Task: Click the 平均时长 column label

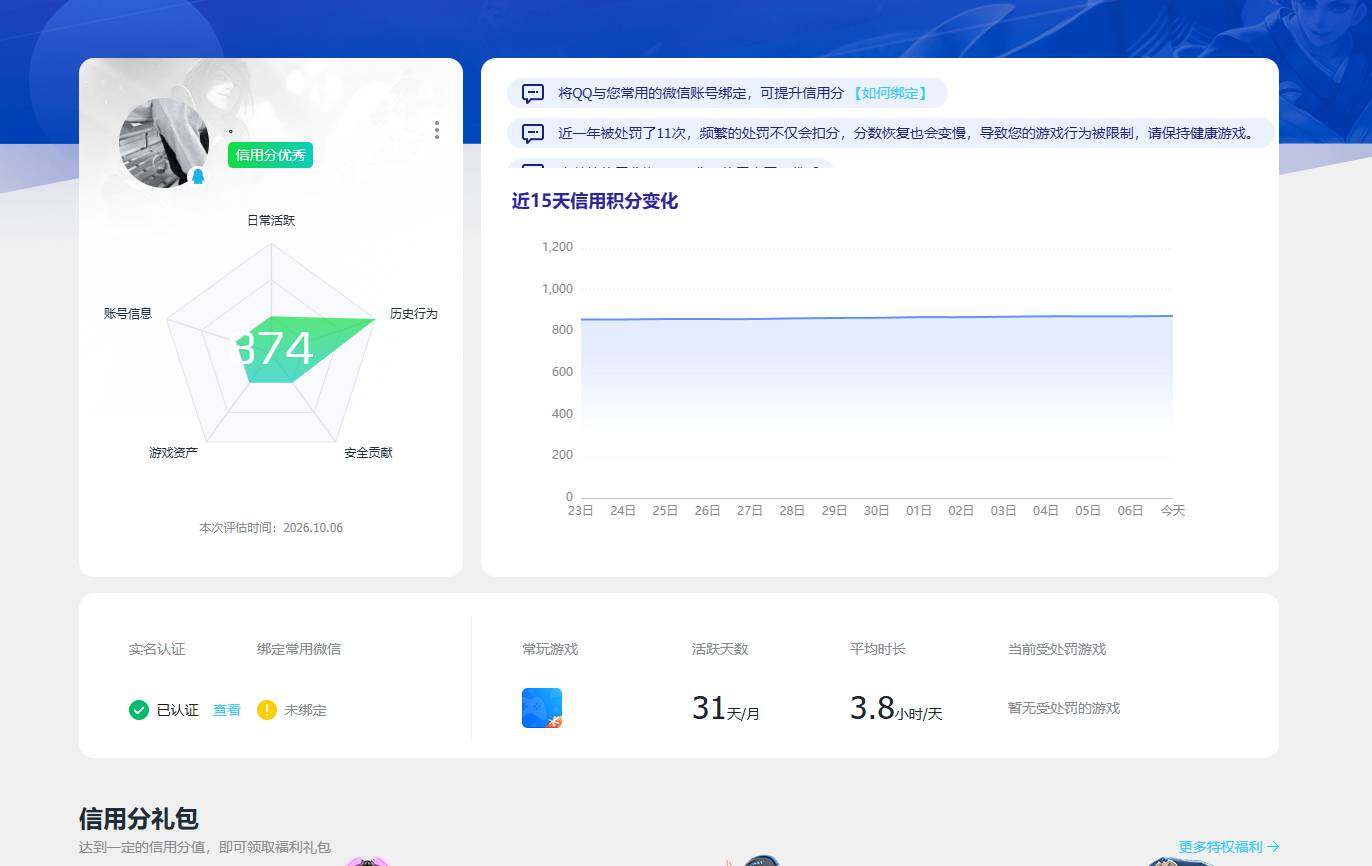Action: [x=878, y=649]
